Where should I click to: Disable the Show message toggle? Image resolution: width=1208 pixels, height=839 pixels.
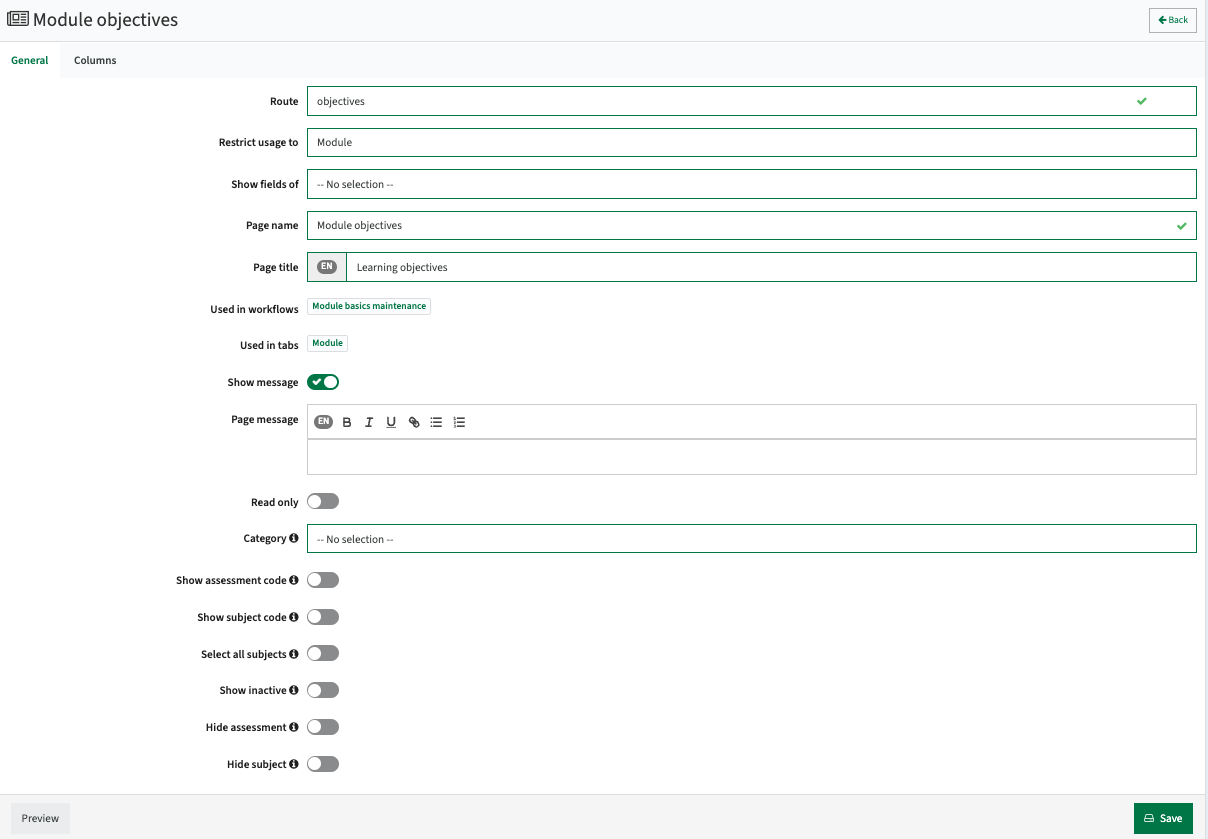323,382
